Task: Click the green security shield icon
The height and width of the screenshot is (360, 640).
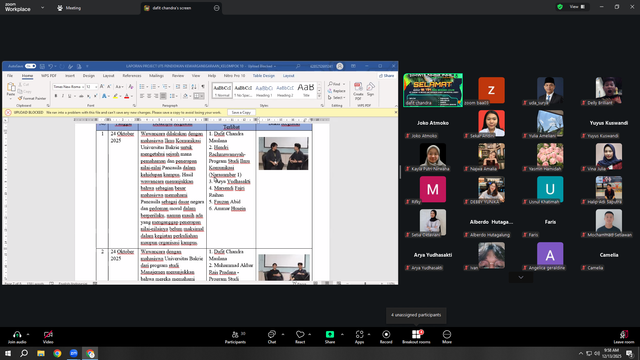Action: [x=560, y=7]
